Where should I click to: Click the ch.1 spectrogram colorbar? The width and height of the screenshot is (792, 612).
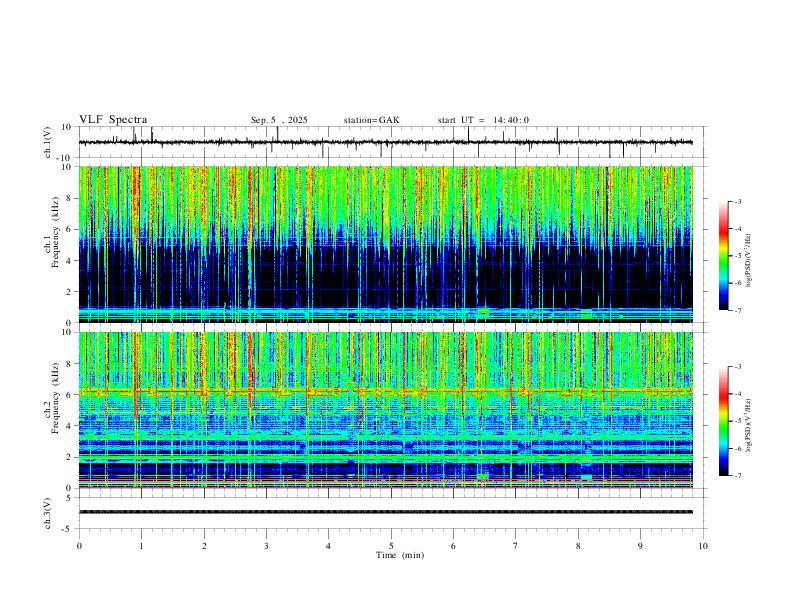(724, 256)
